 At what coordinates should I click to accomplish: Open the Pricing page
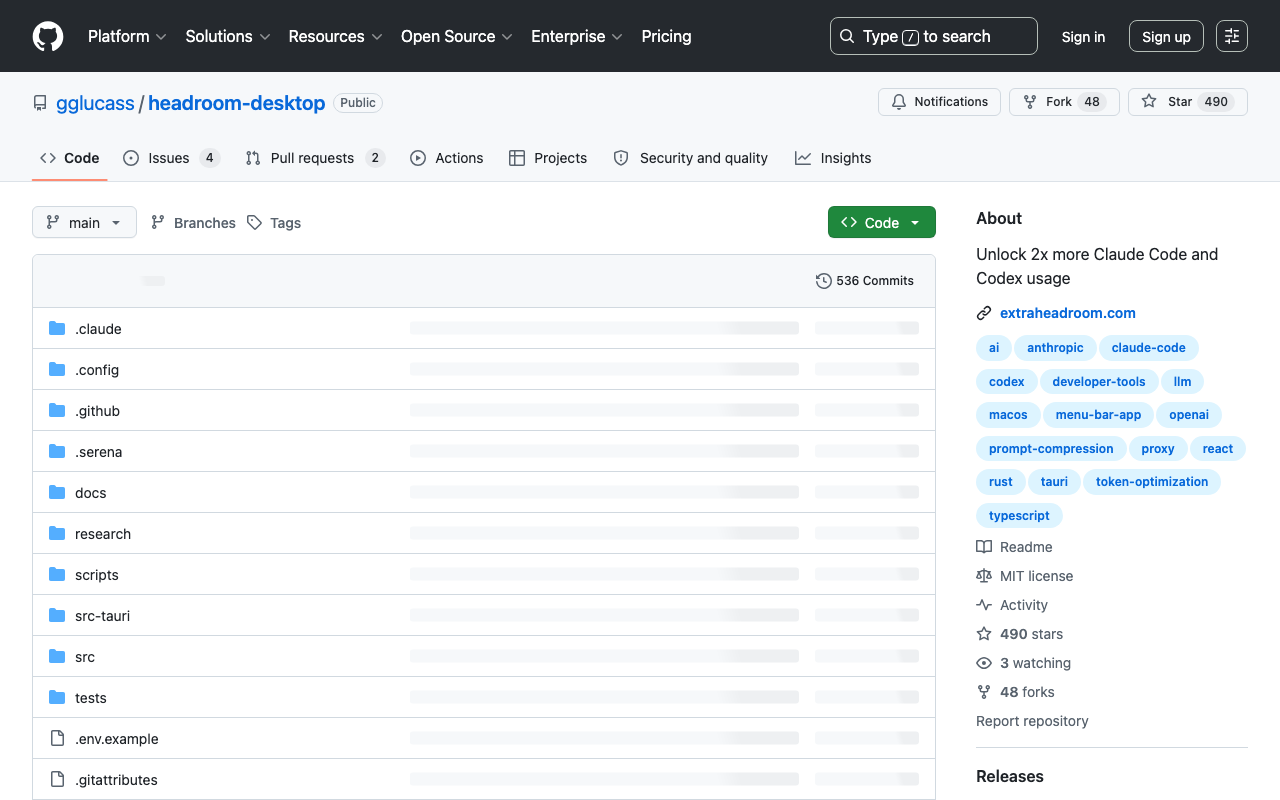[666, 36]
